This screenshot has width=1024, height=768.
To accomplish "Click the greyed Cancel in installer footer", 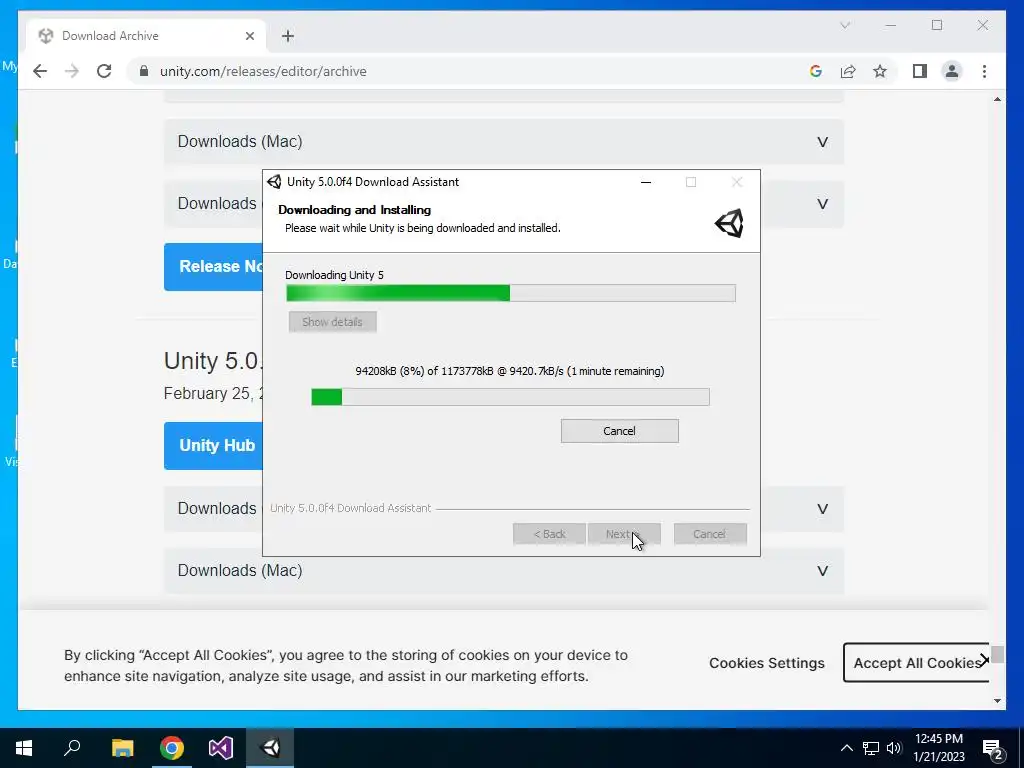I will [x=710, y=534].
